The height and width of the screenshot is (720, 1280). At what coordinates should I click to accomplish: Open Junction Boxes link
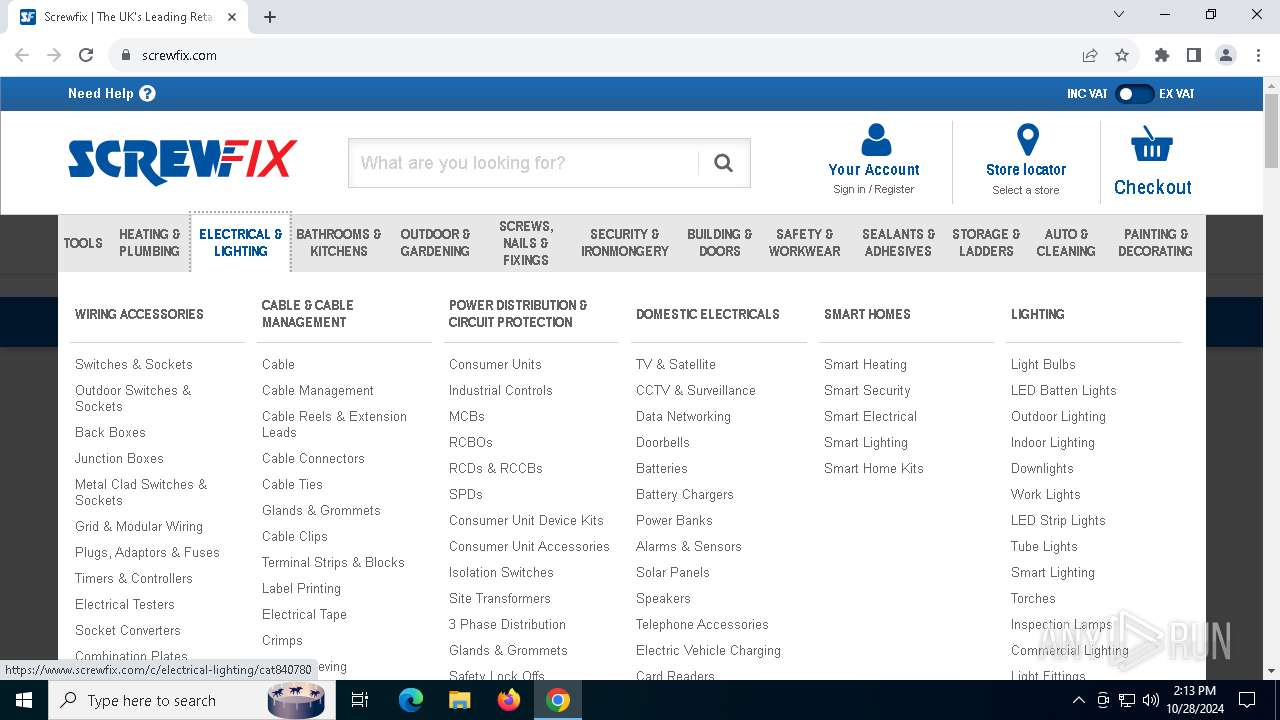click(x=119, y=458)
